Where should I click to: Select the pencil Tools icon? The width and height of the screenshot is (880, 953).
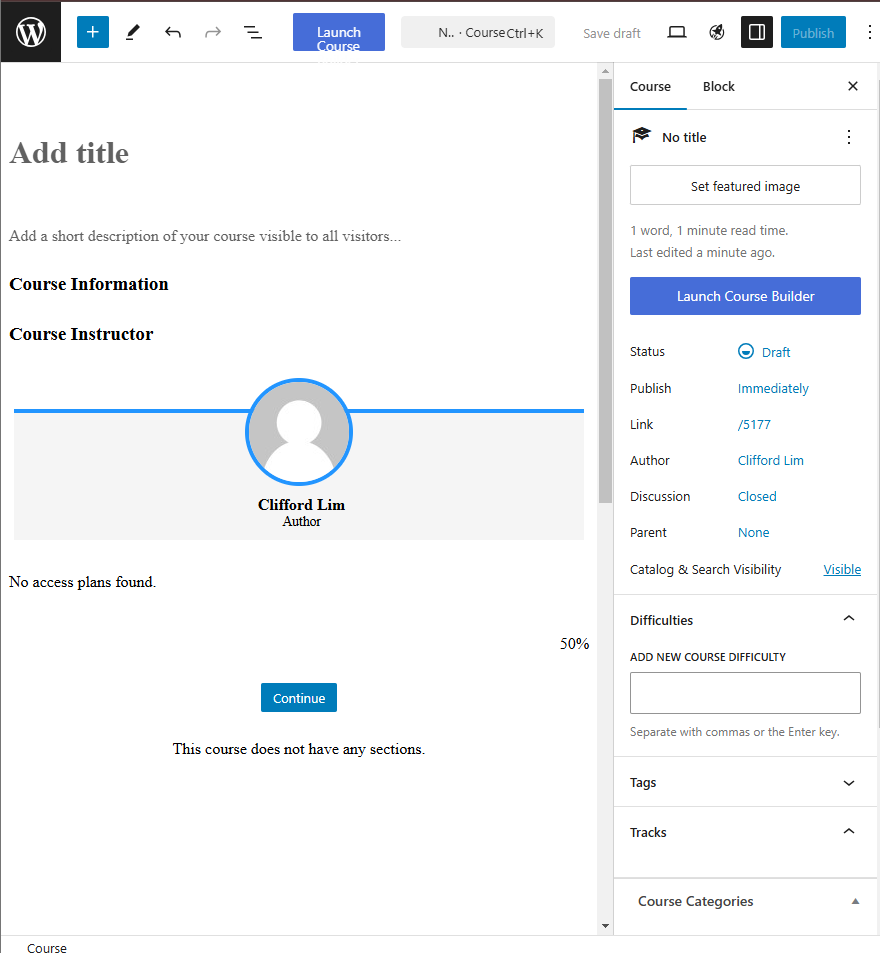point(132,32)
